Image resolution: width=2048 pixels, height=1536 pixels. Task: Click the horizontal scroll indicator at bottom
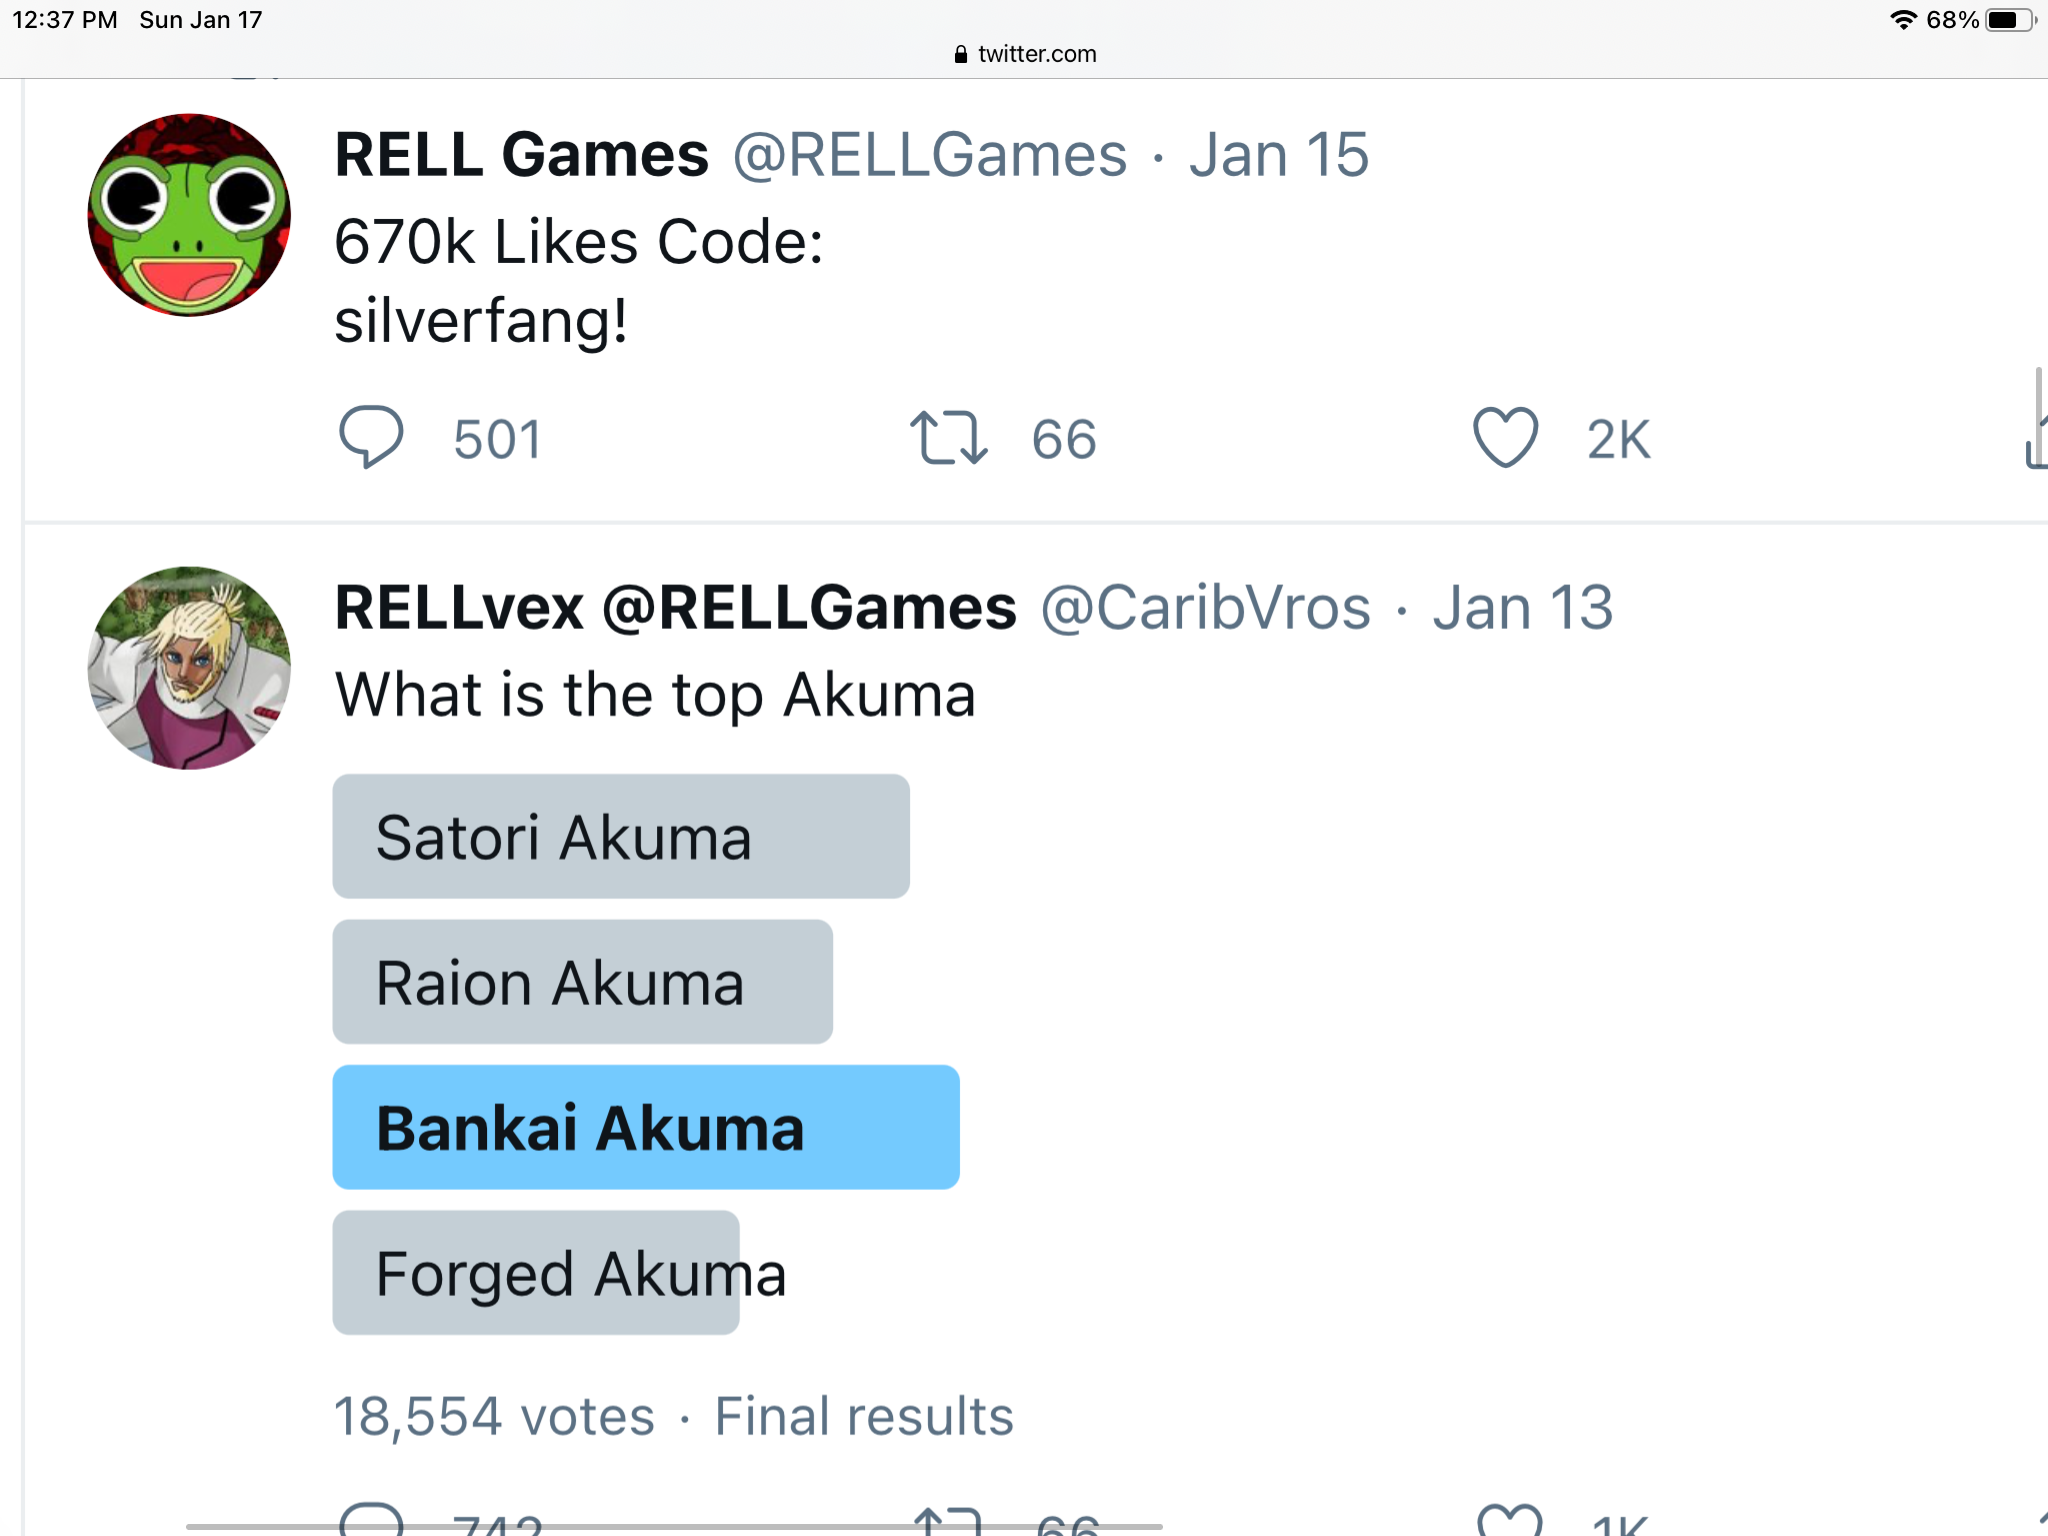[x=674, y=1527]
